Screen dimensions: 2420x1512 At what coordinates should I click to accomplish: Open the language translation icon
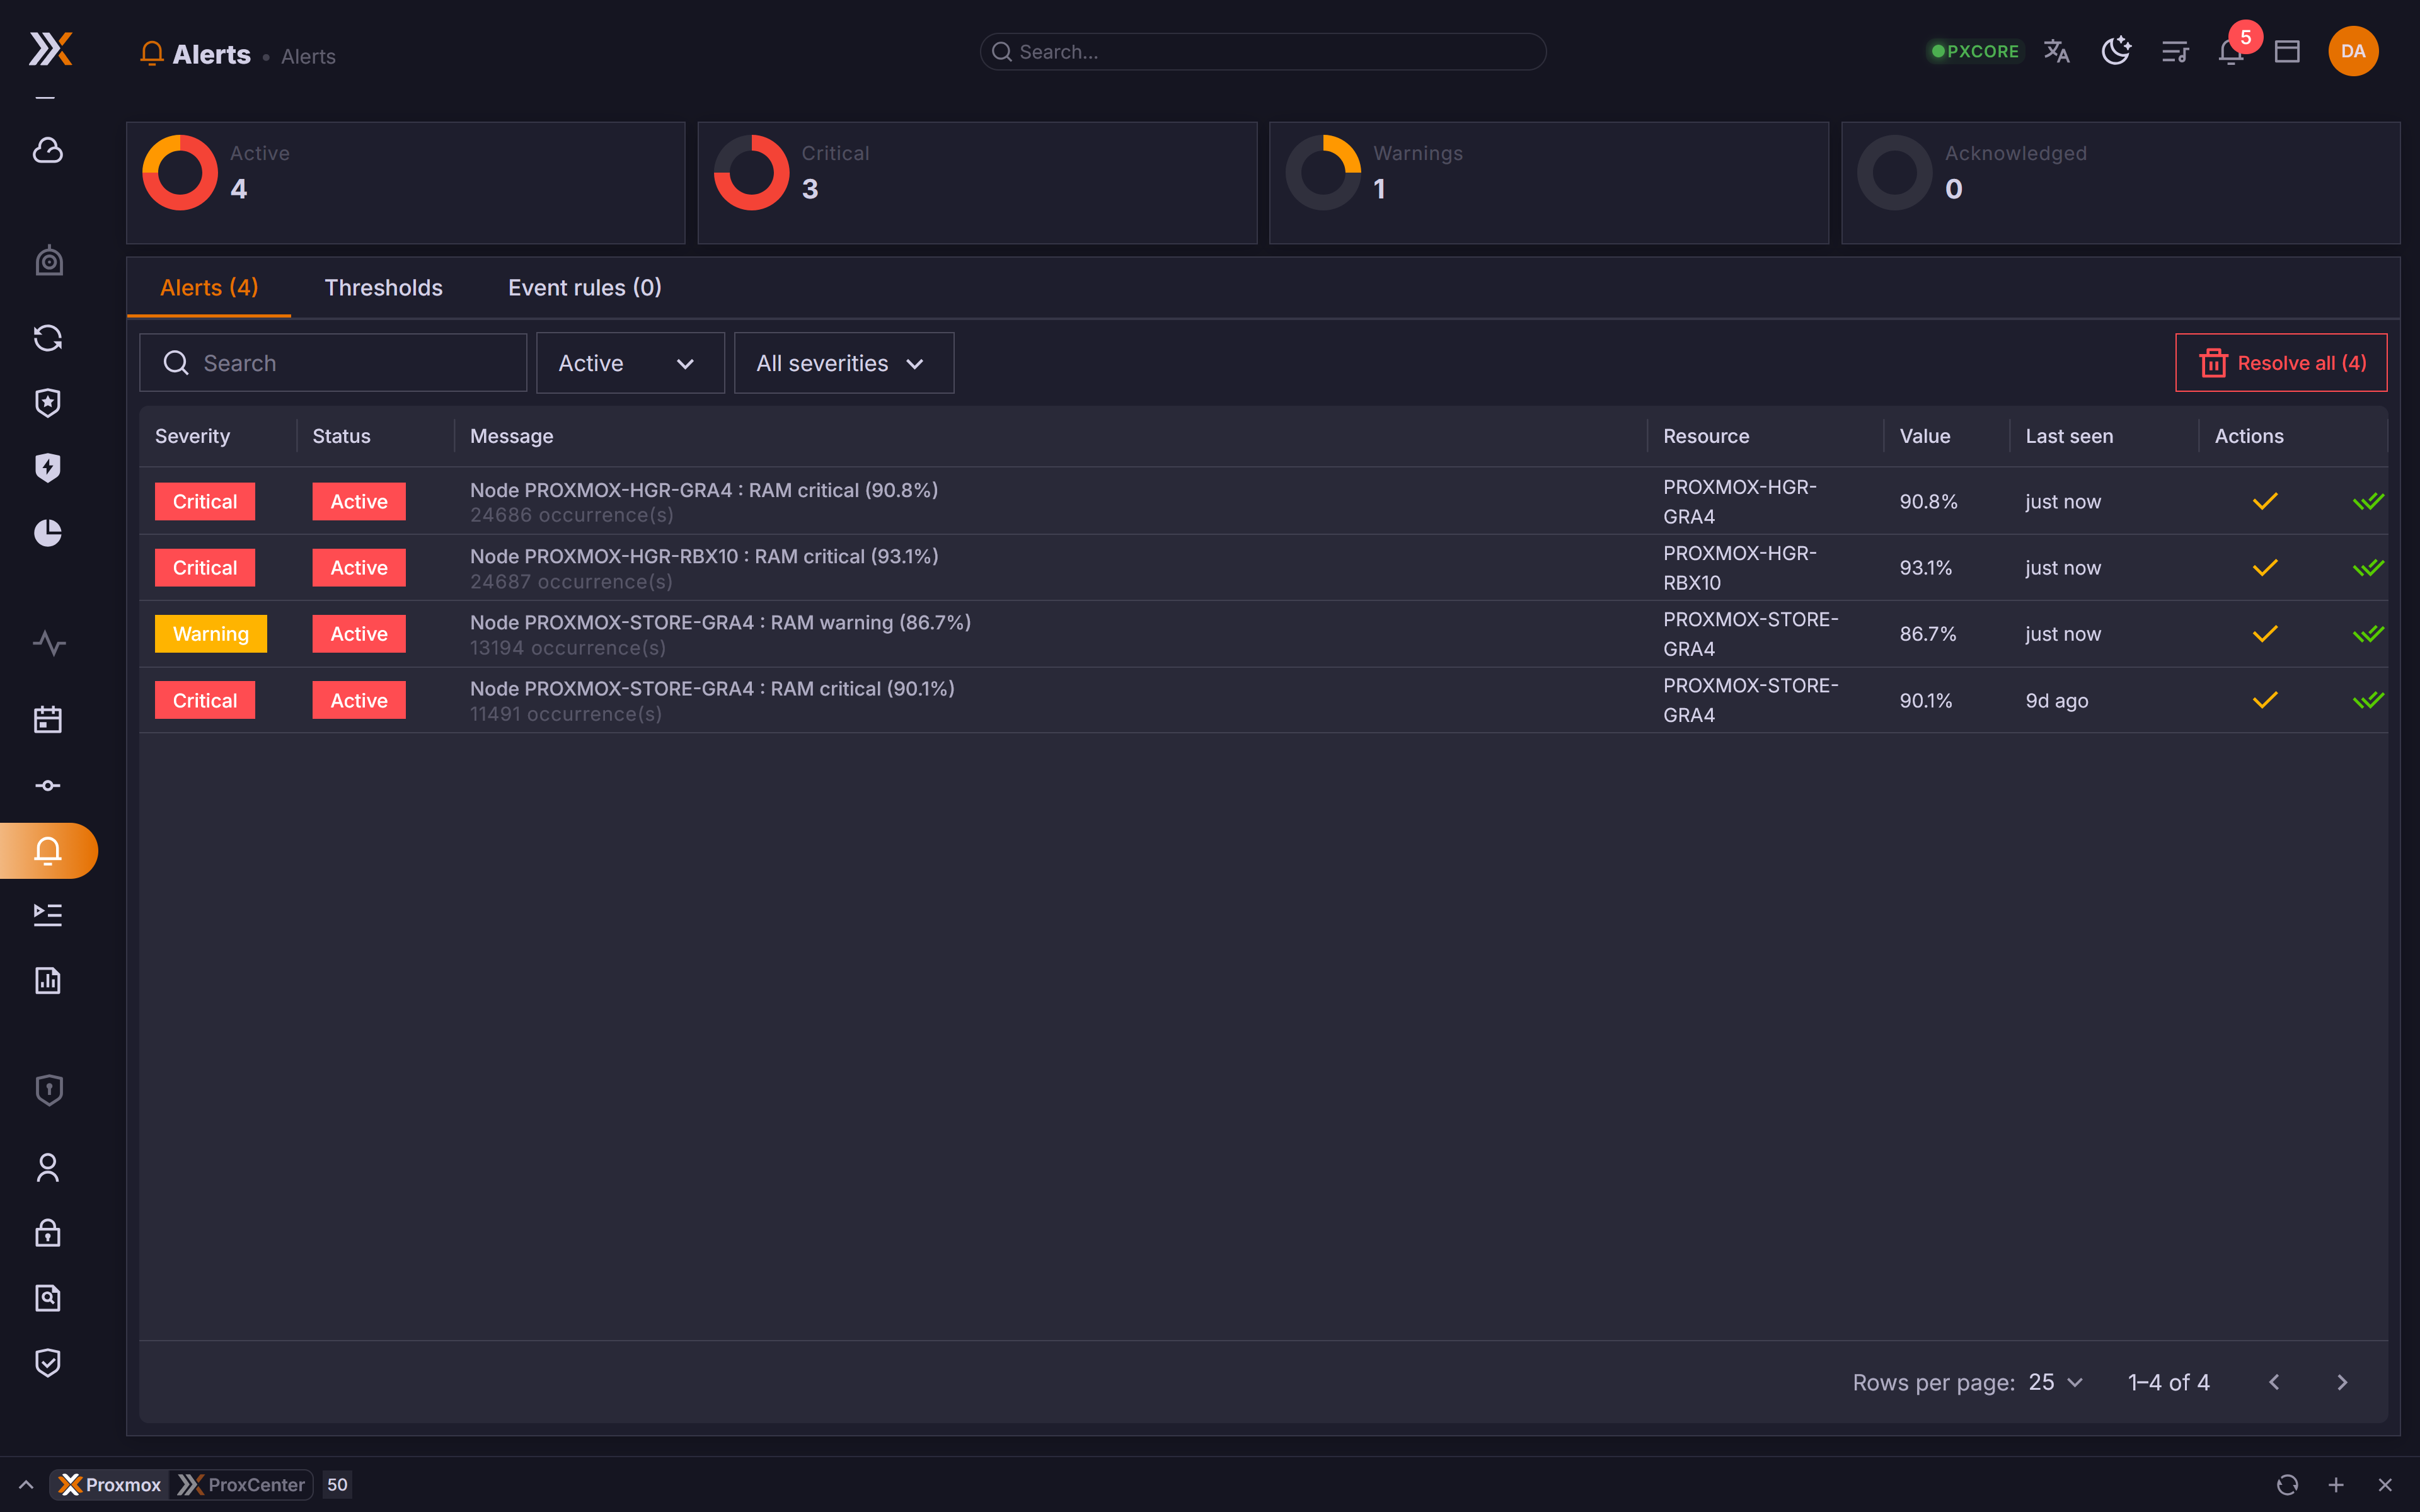click(x=2057, y=51)
